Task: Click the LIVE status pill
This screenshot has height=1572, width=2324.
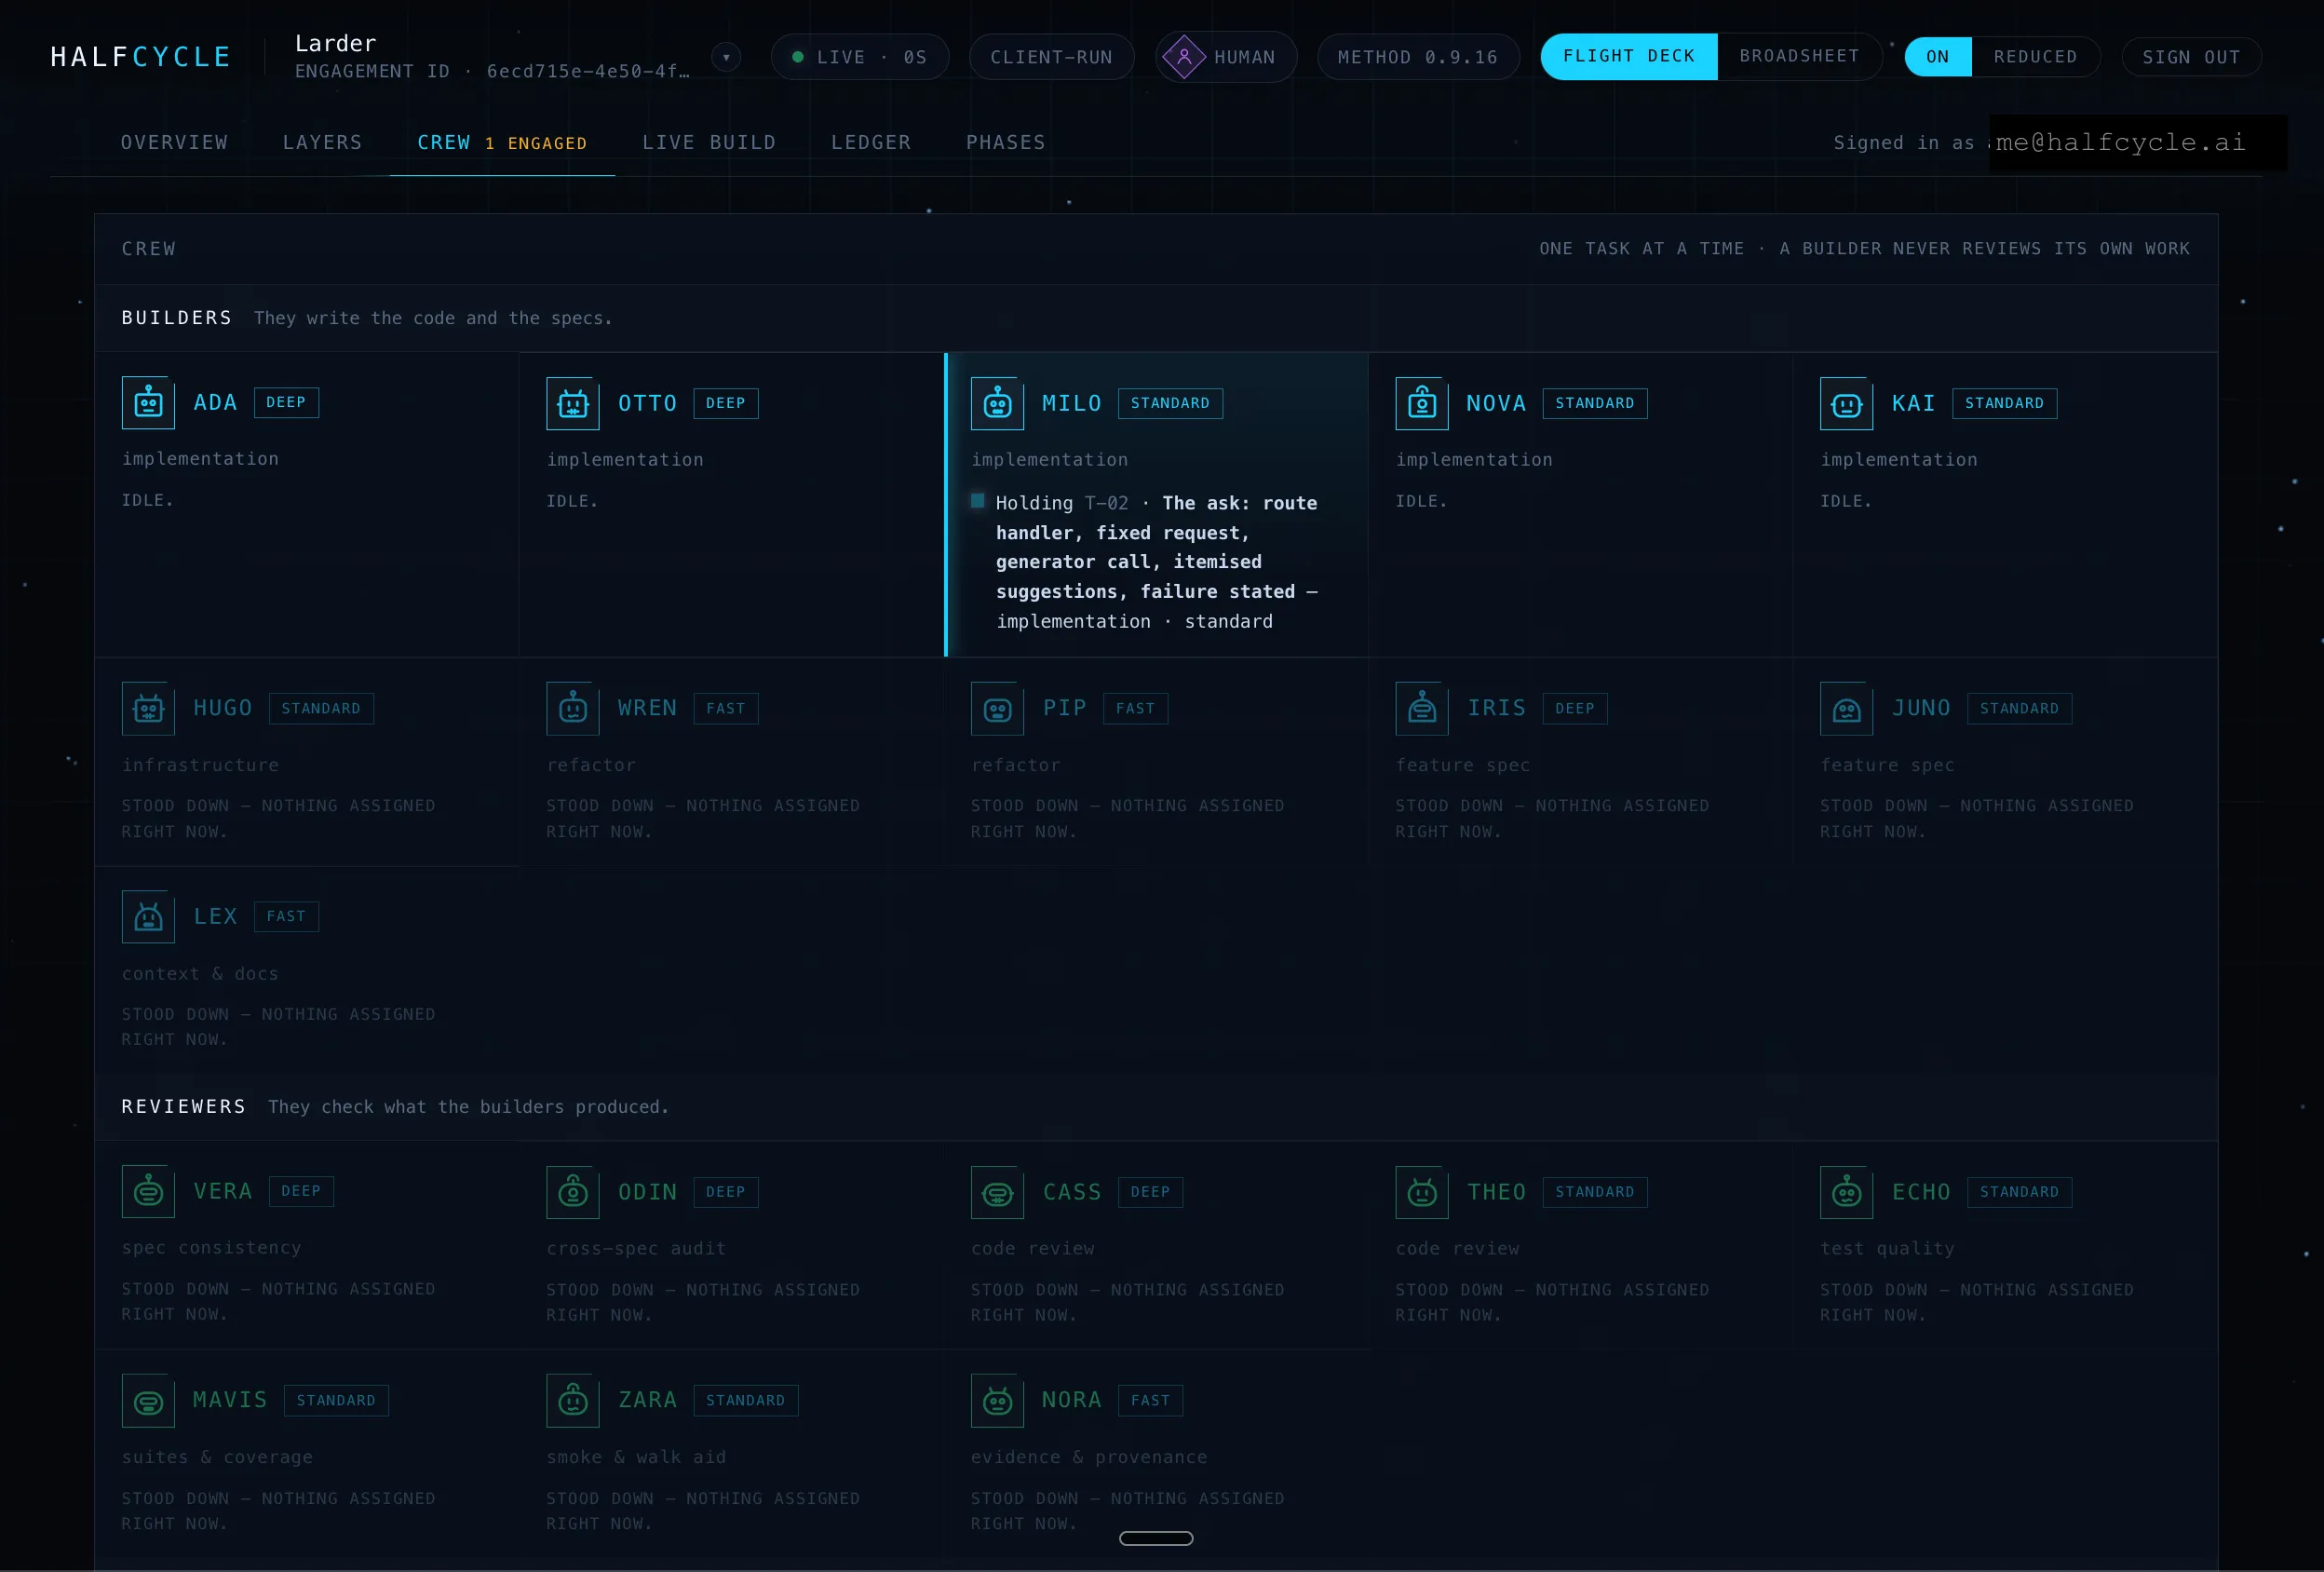Action: coord(859,57)
